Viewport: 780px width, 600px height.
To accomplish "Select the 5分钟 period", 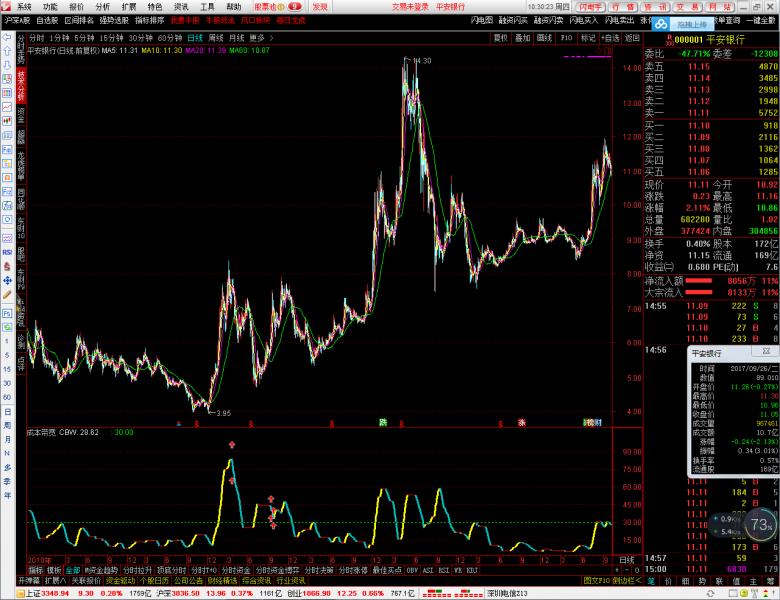I will tap(84, 38).
